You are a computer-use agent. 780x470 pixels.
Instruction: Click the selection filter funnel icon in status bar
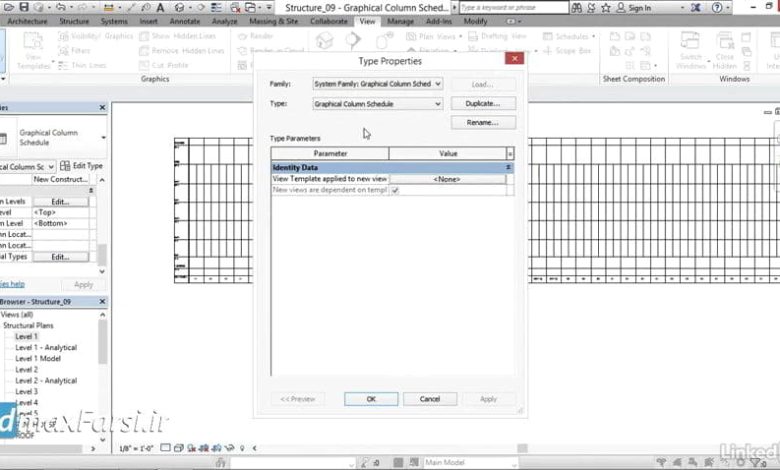(756, 463)
